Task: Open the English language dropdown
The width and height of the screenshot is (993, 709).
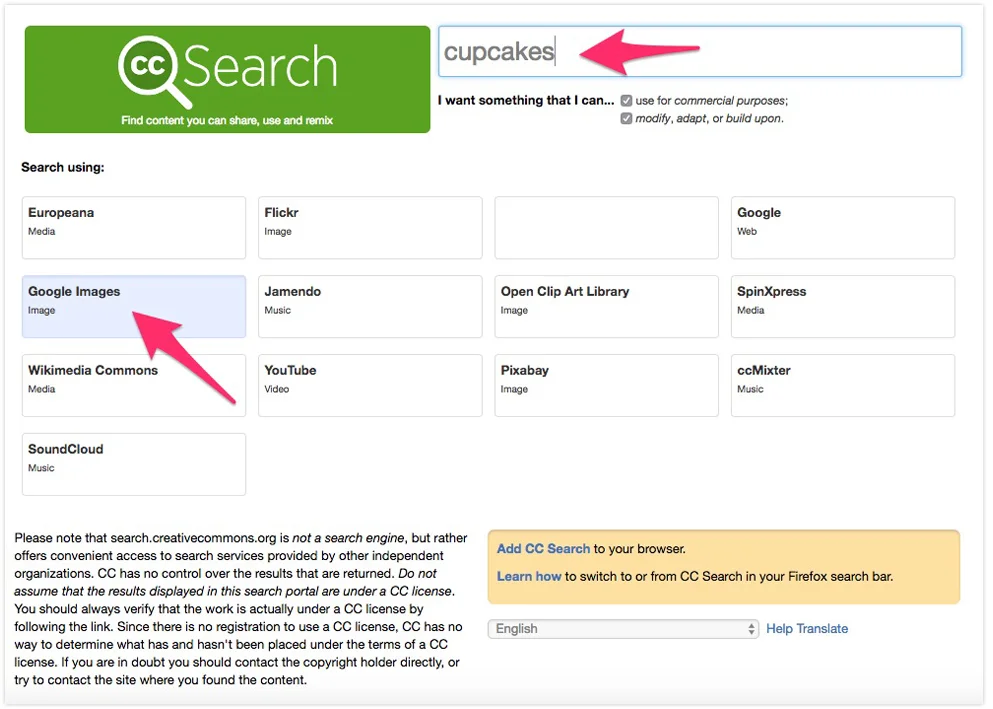Action: click(x=623, y=629)
